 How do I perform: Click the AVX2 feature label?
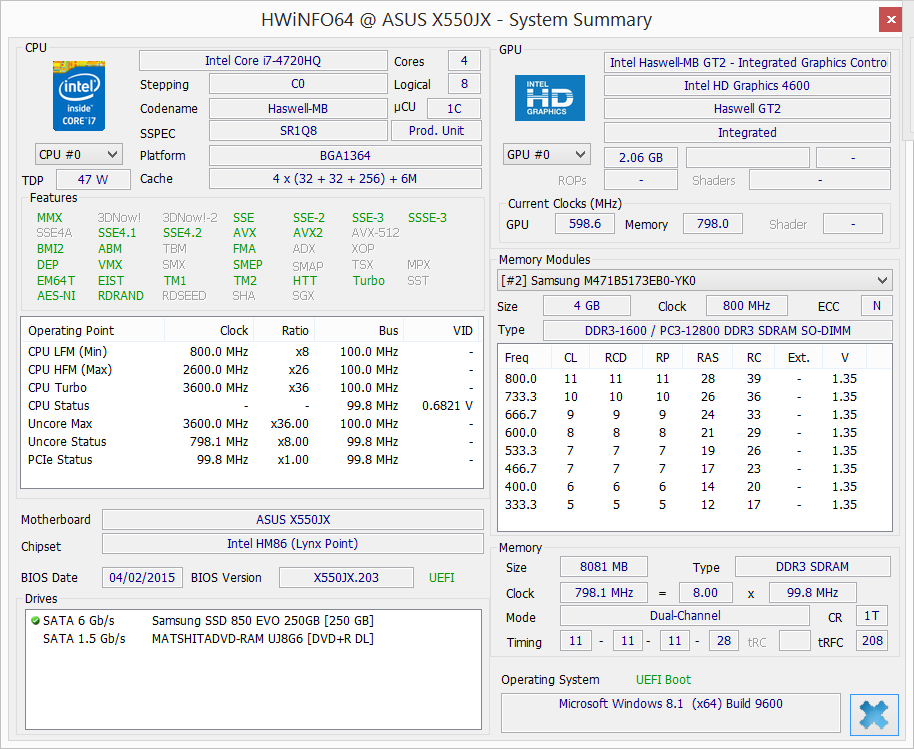pos(308,233)
